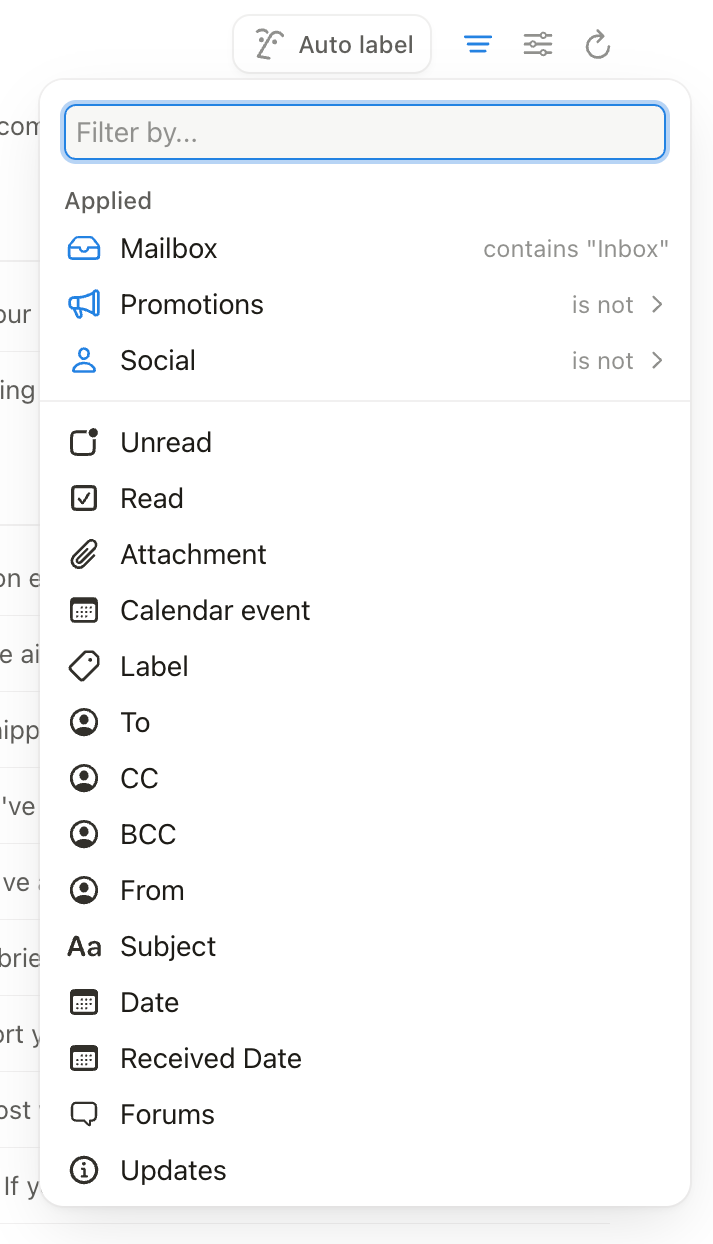The image size is (713, 1244).
Task: Select the Subject 'Aa' icon
Action: click(x=84, y=946)
